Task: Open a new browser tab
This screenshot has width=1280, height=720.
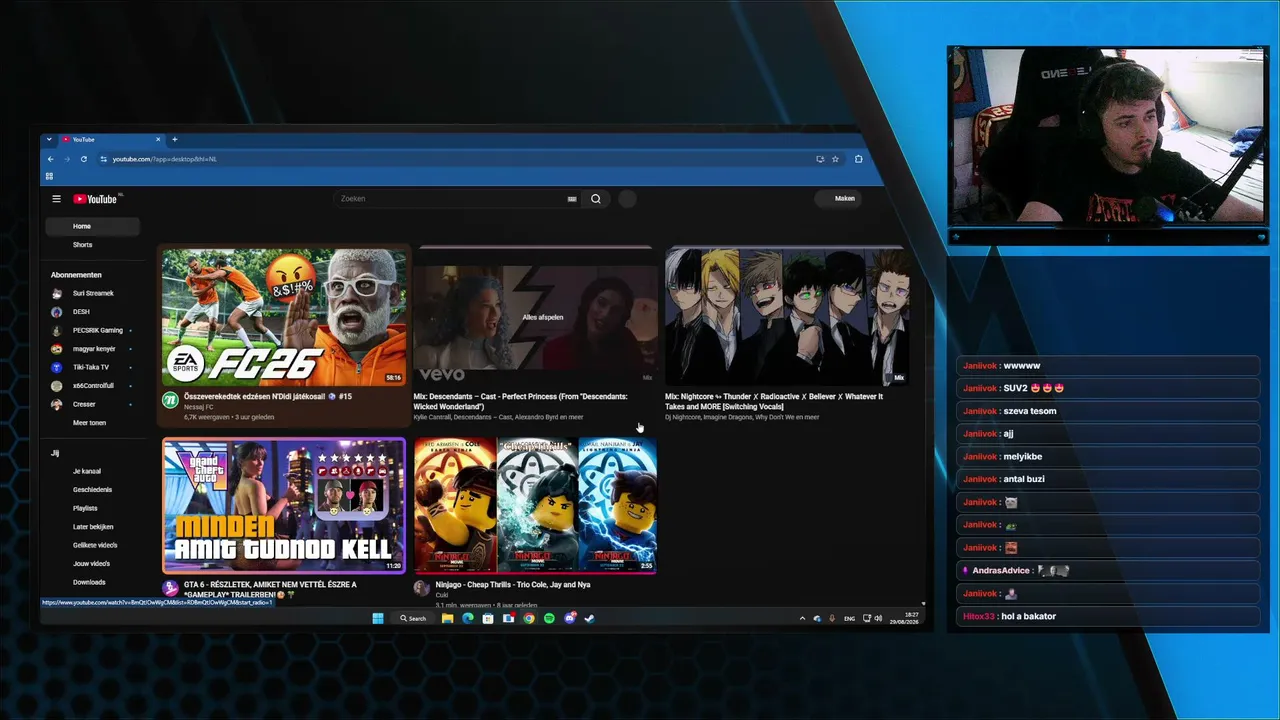Action: 174,139
